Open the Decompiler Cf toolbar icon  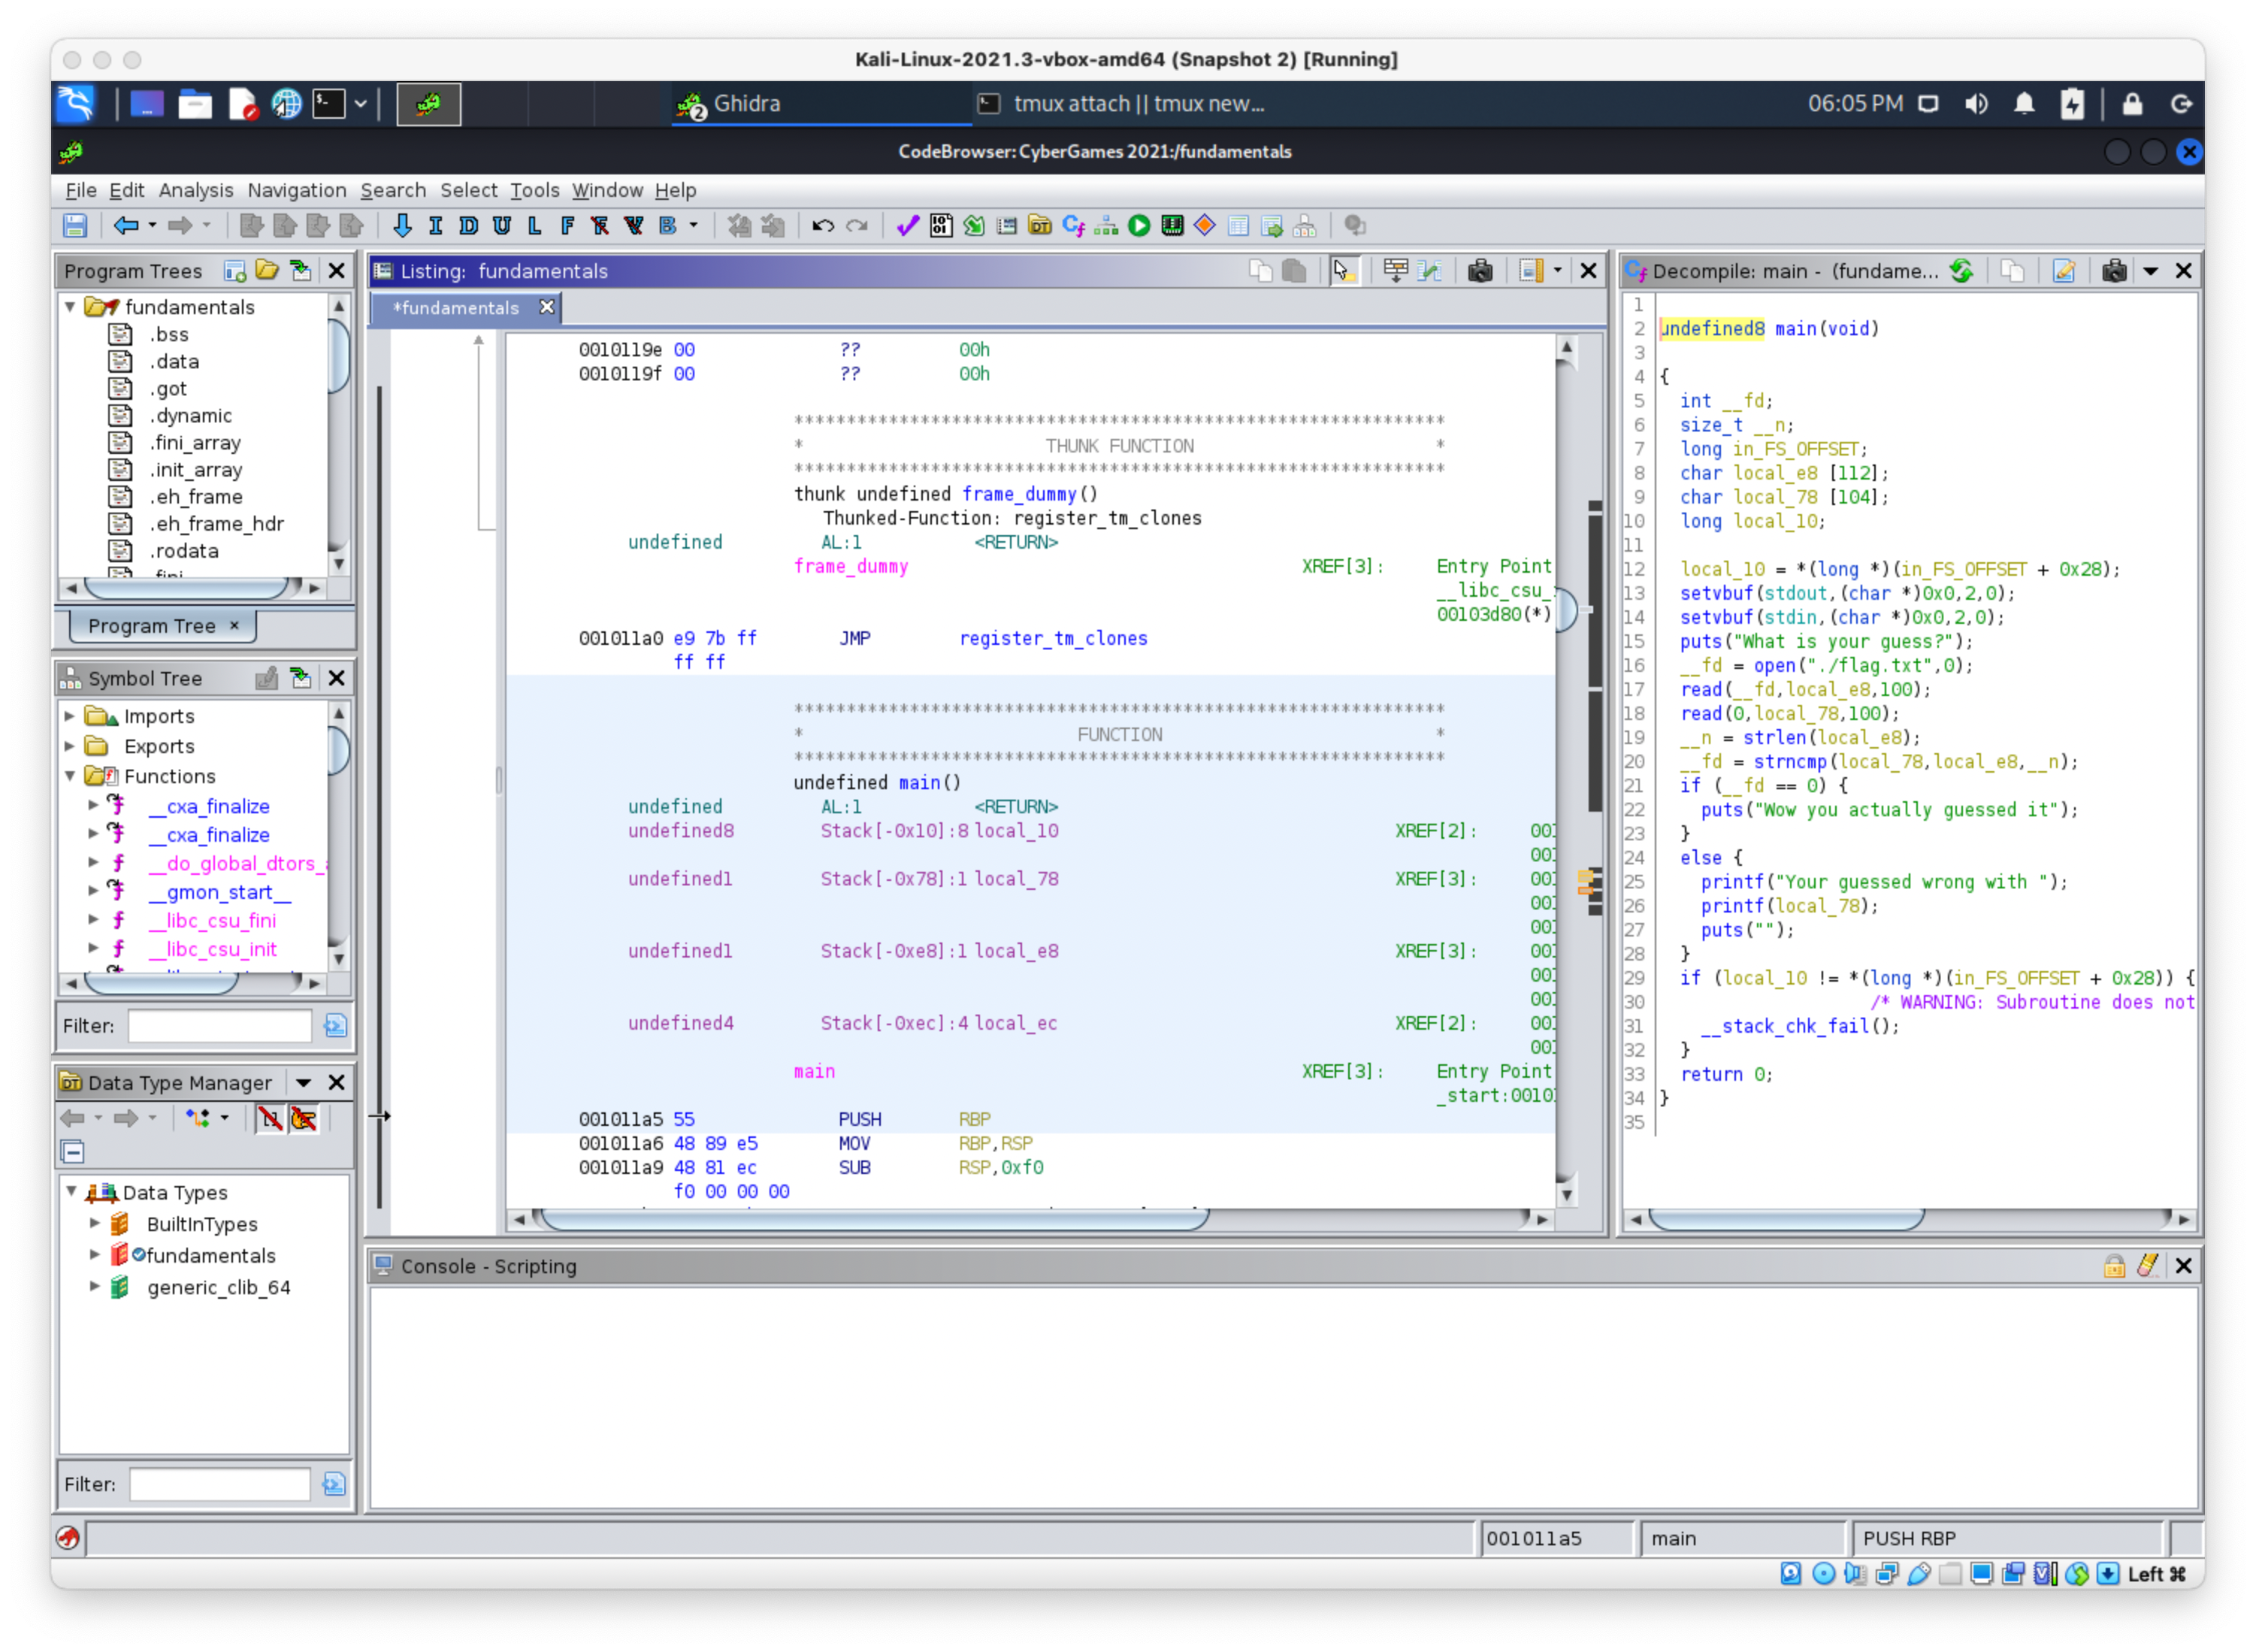(1074, 226)
